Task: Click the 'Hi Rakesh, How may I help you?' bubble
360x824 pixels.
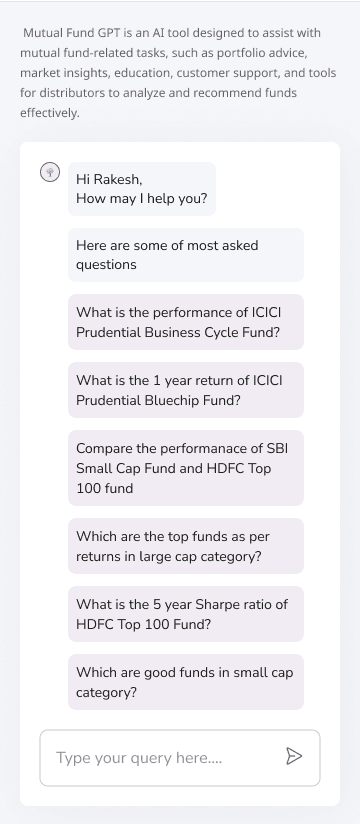Action: [142, 189]
